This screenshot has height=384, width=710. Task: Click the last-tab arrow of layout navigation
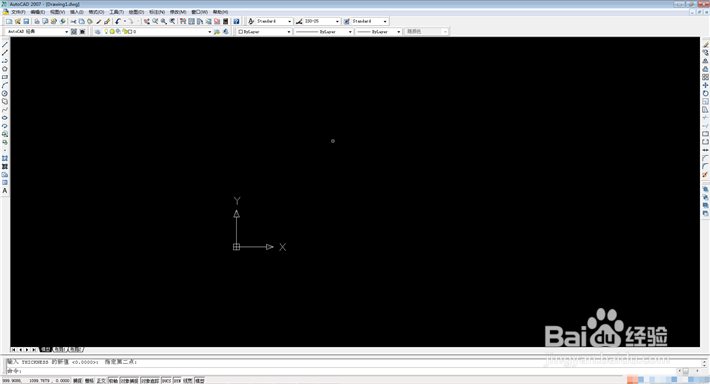pos(34,350)
